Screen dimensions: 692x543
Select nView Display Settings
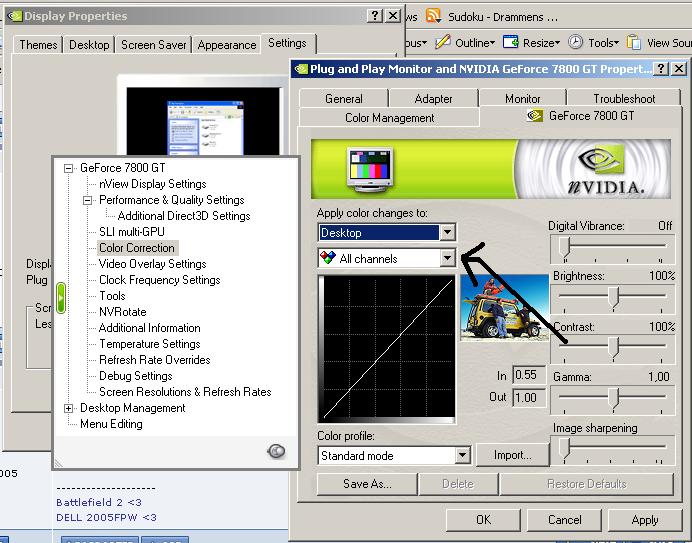click(x=153, y=184)
